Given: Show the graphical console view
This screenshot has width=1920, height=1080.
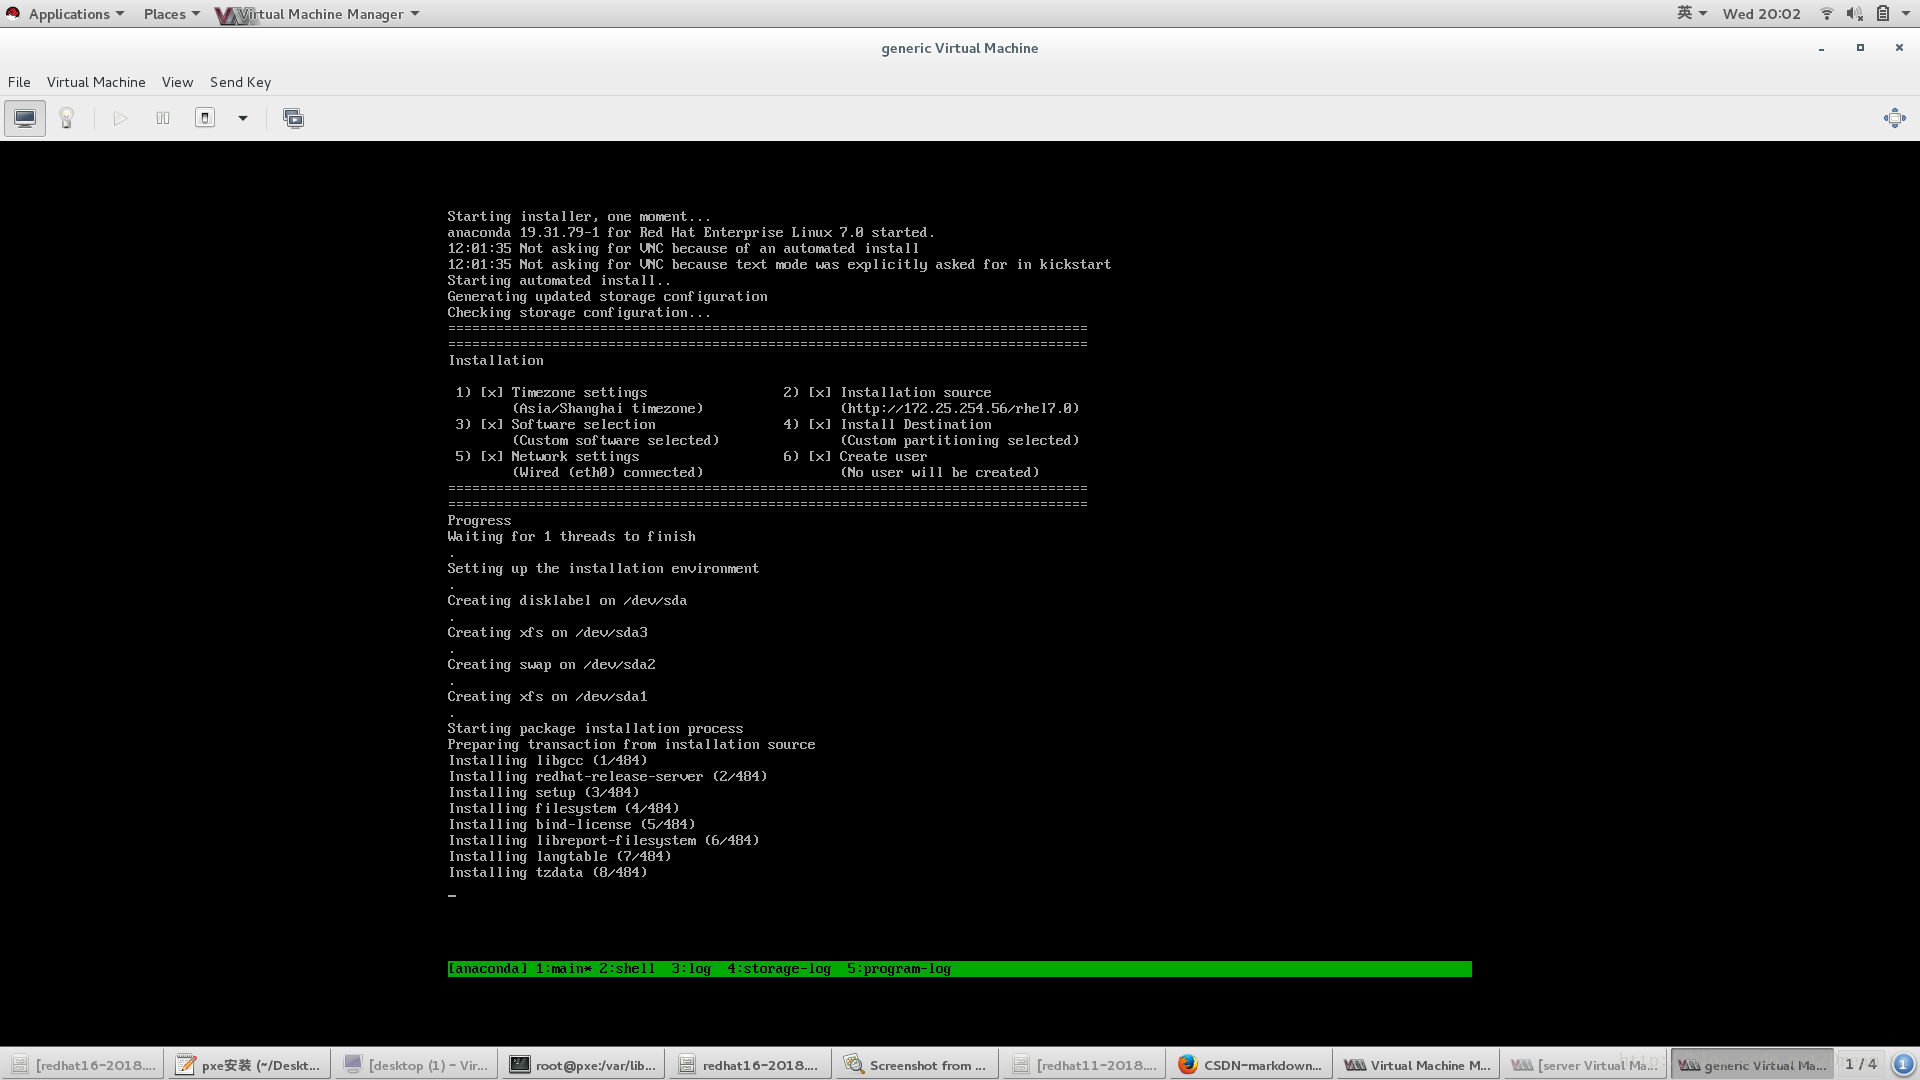Looking at the screenshot, I should tap(25, 118).
